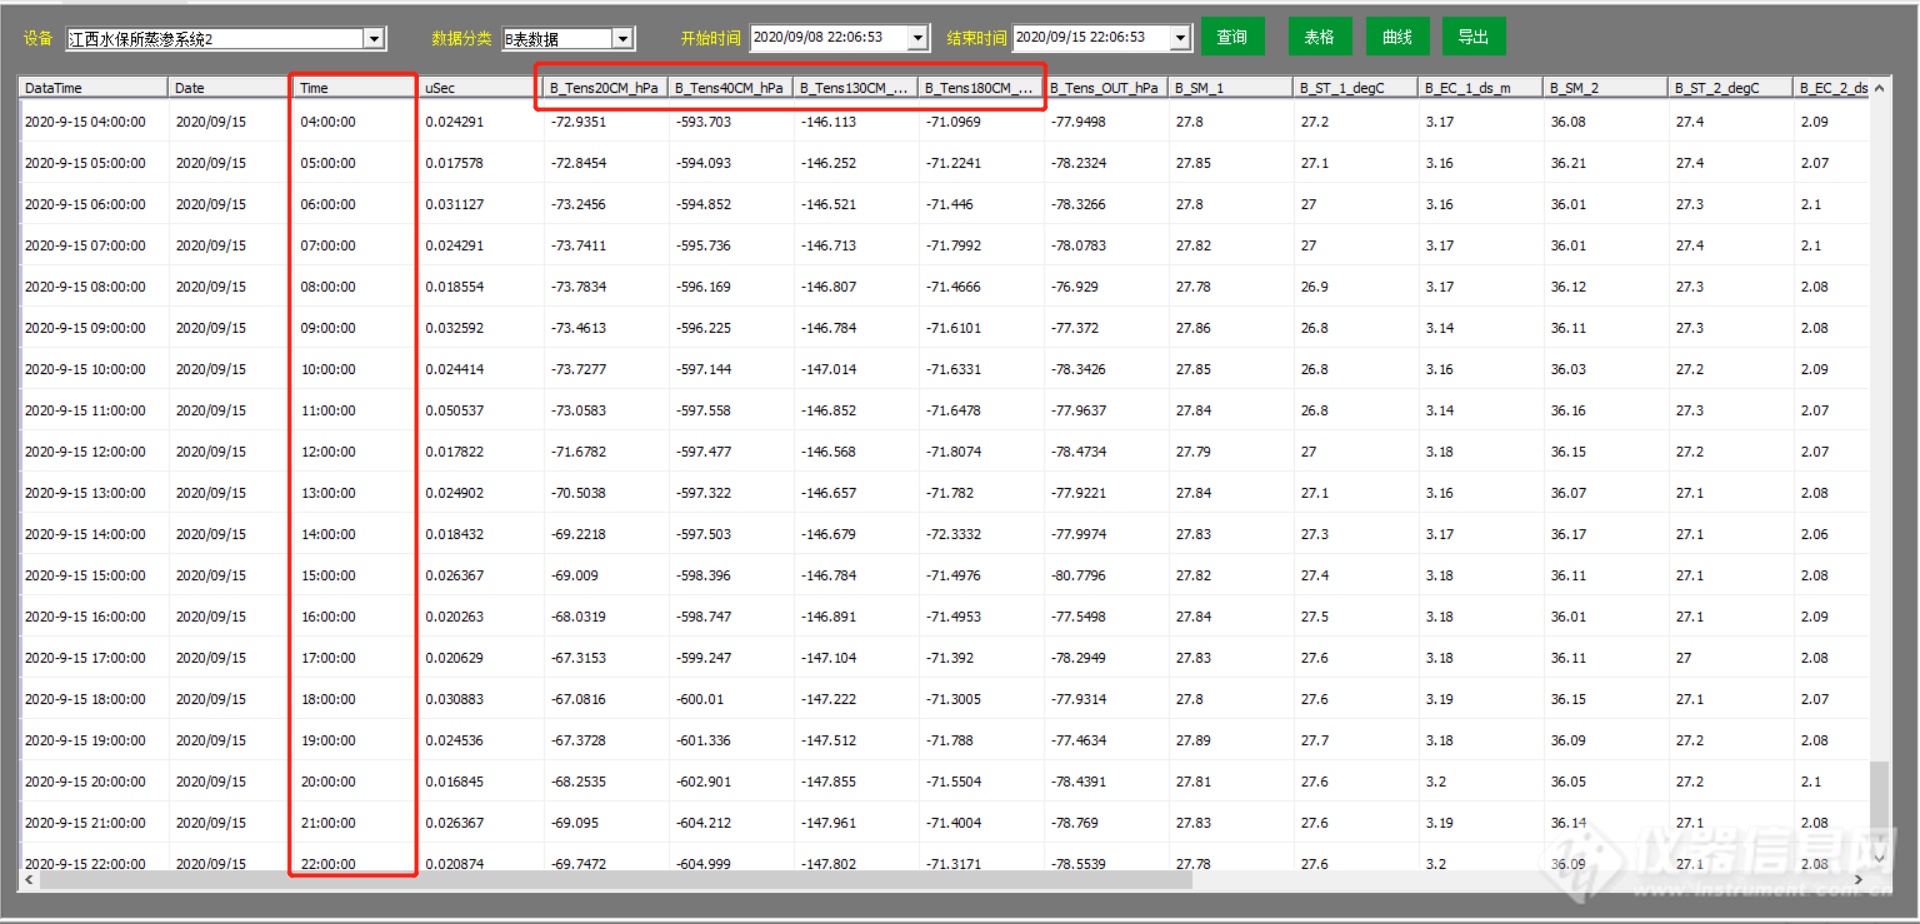
Task: Select cell value -76.929
Action: point(1075,287)
